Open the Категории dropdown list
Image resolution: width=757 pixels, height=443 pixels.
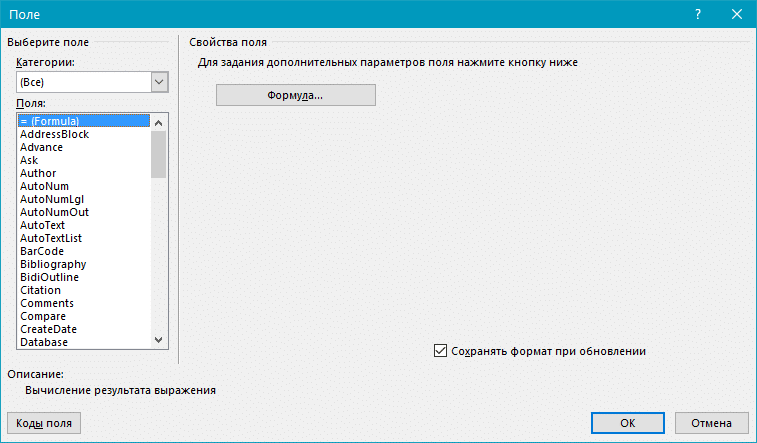point(158,82)
